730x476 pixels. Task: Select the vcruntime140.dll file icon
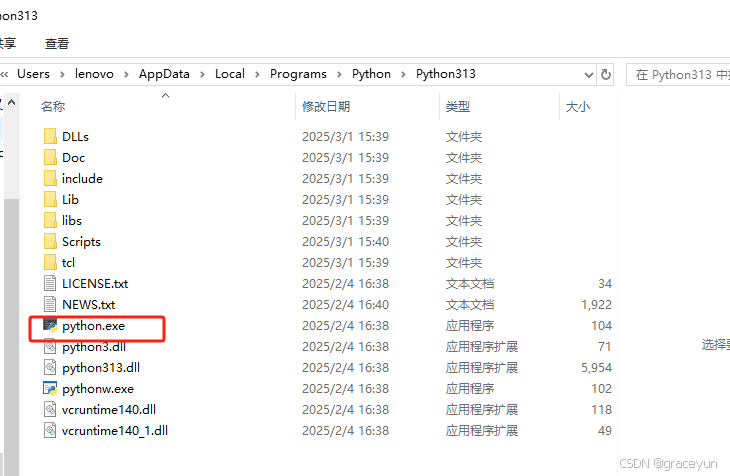tap(50, 409)
